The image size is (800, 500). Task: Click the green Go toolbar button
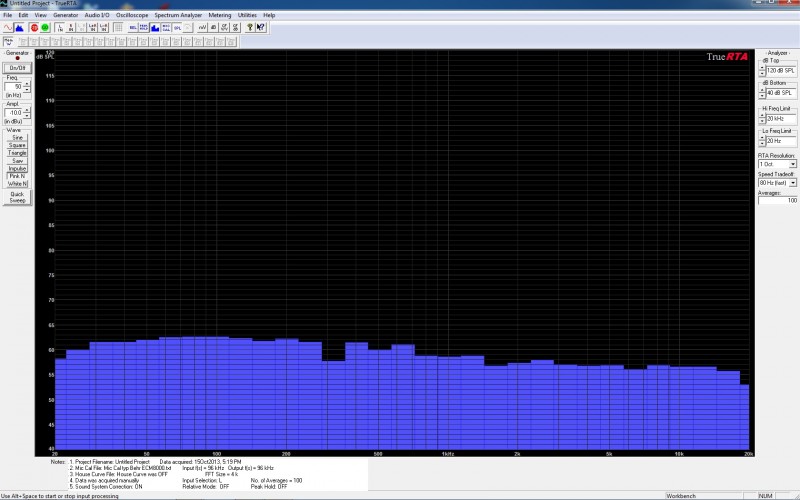point(45,28)
